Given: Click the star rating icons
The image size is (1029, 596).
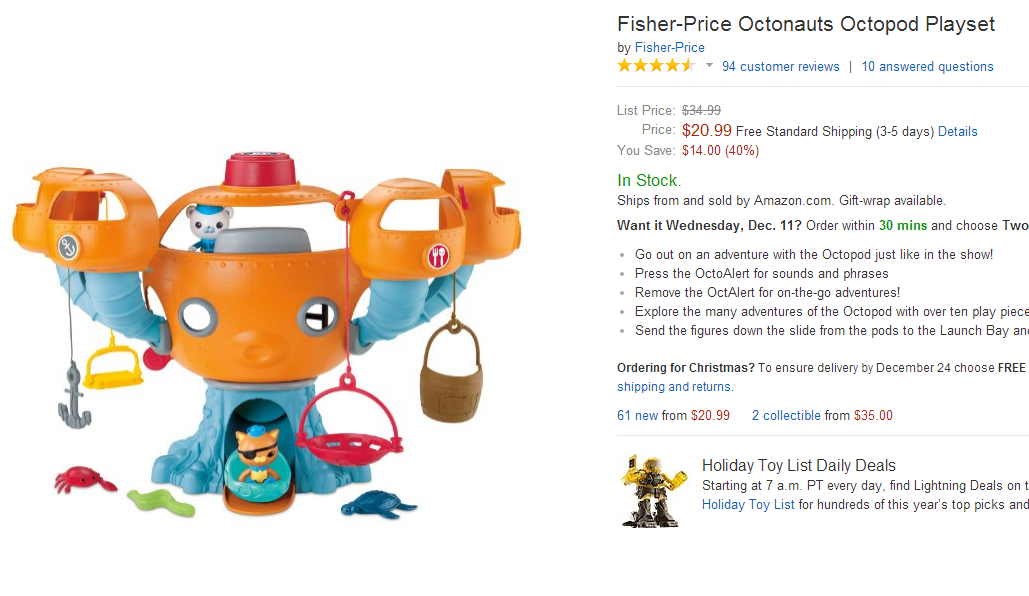Looking at the screenshot, I should (655, 66).
